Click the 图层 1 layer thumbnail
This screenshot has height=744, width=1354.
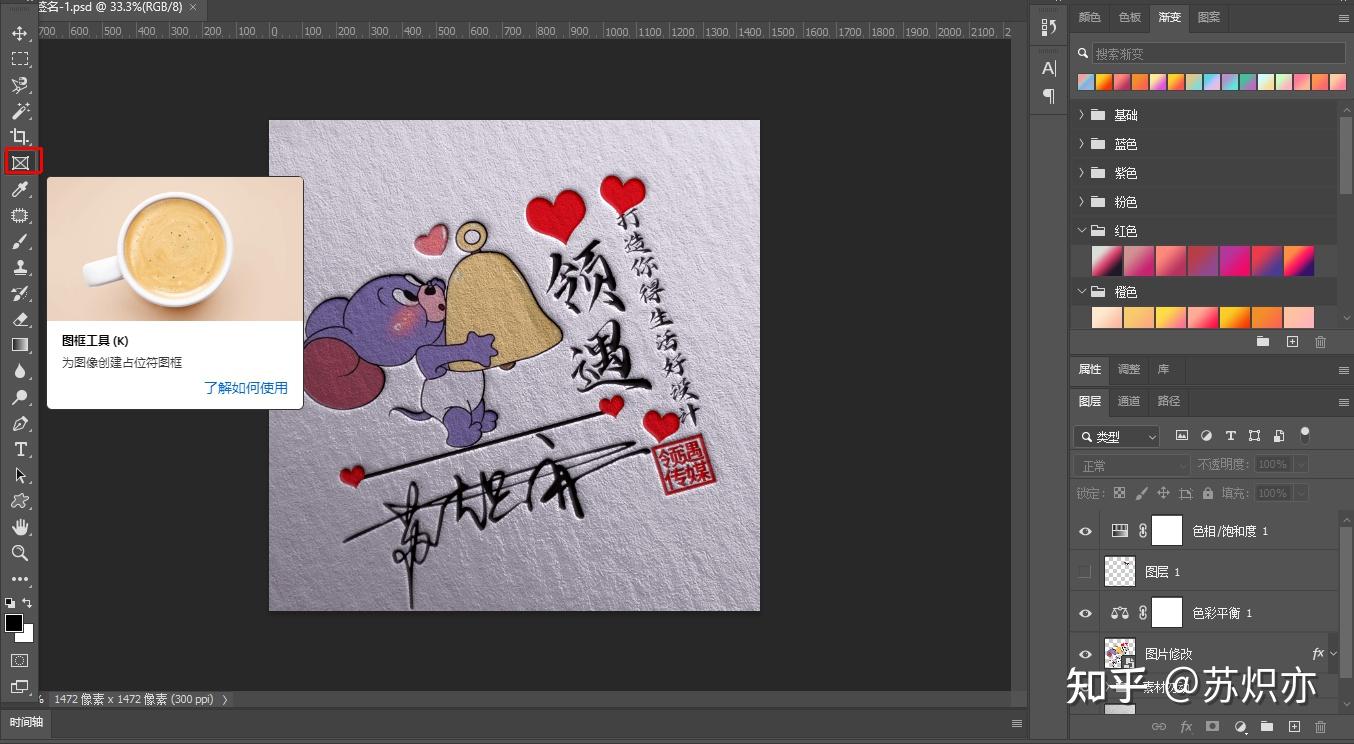pos(1119,572)
